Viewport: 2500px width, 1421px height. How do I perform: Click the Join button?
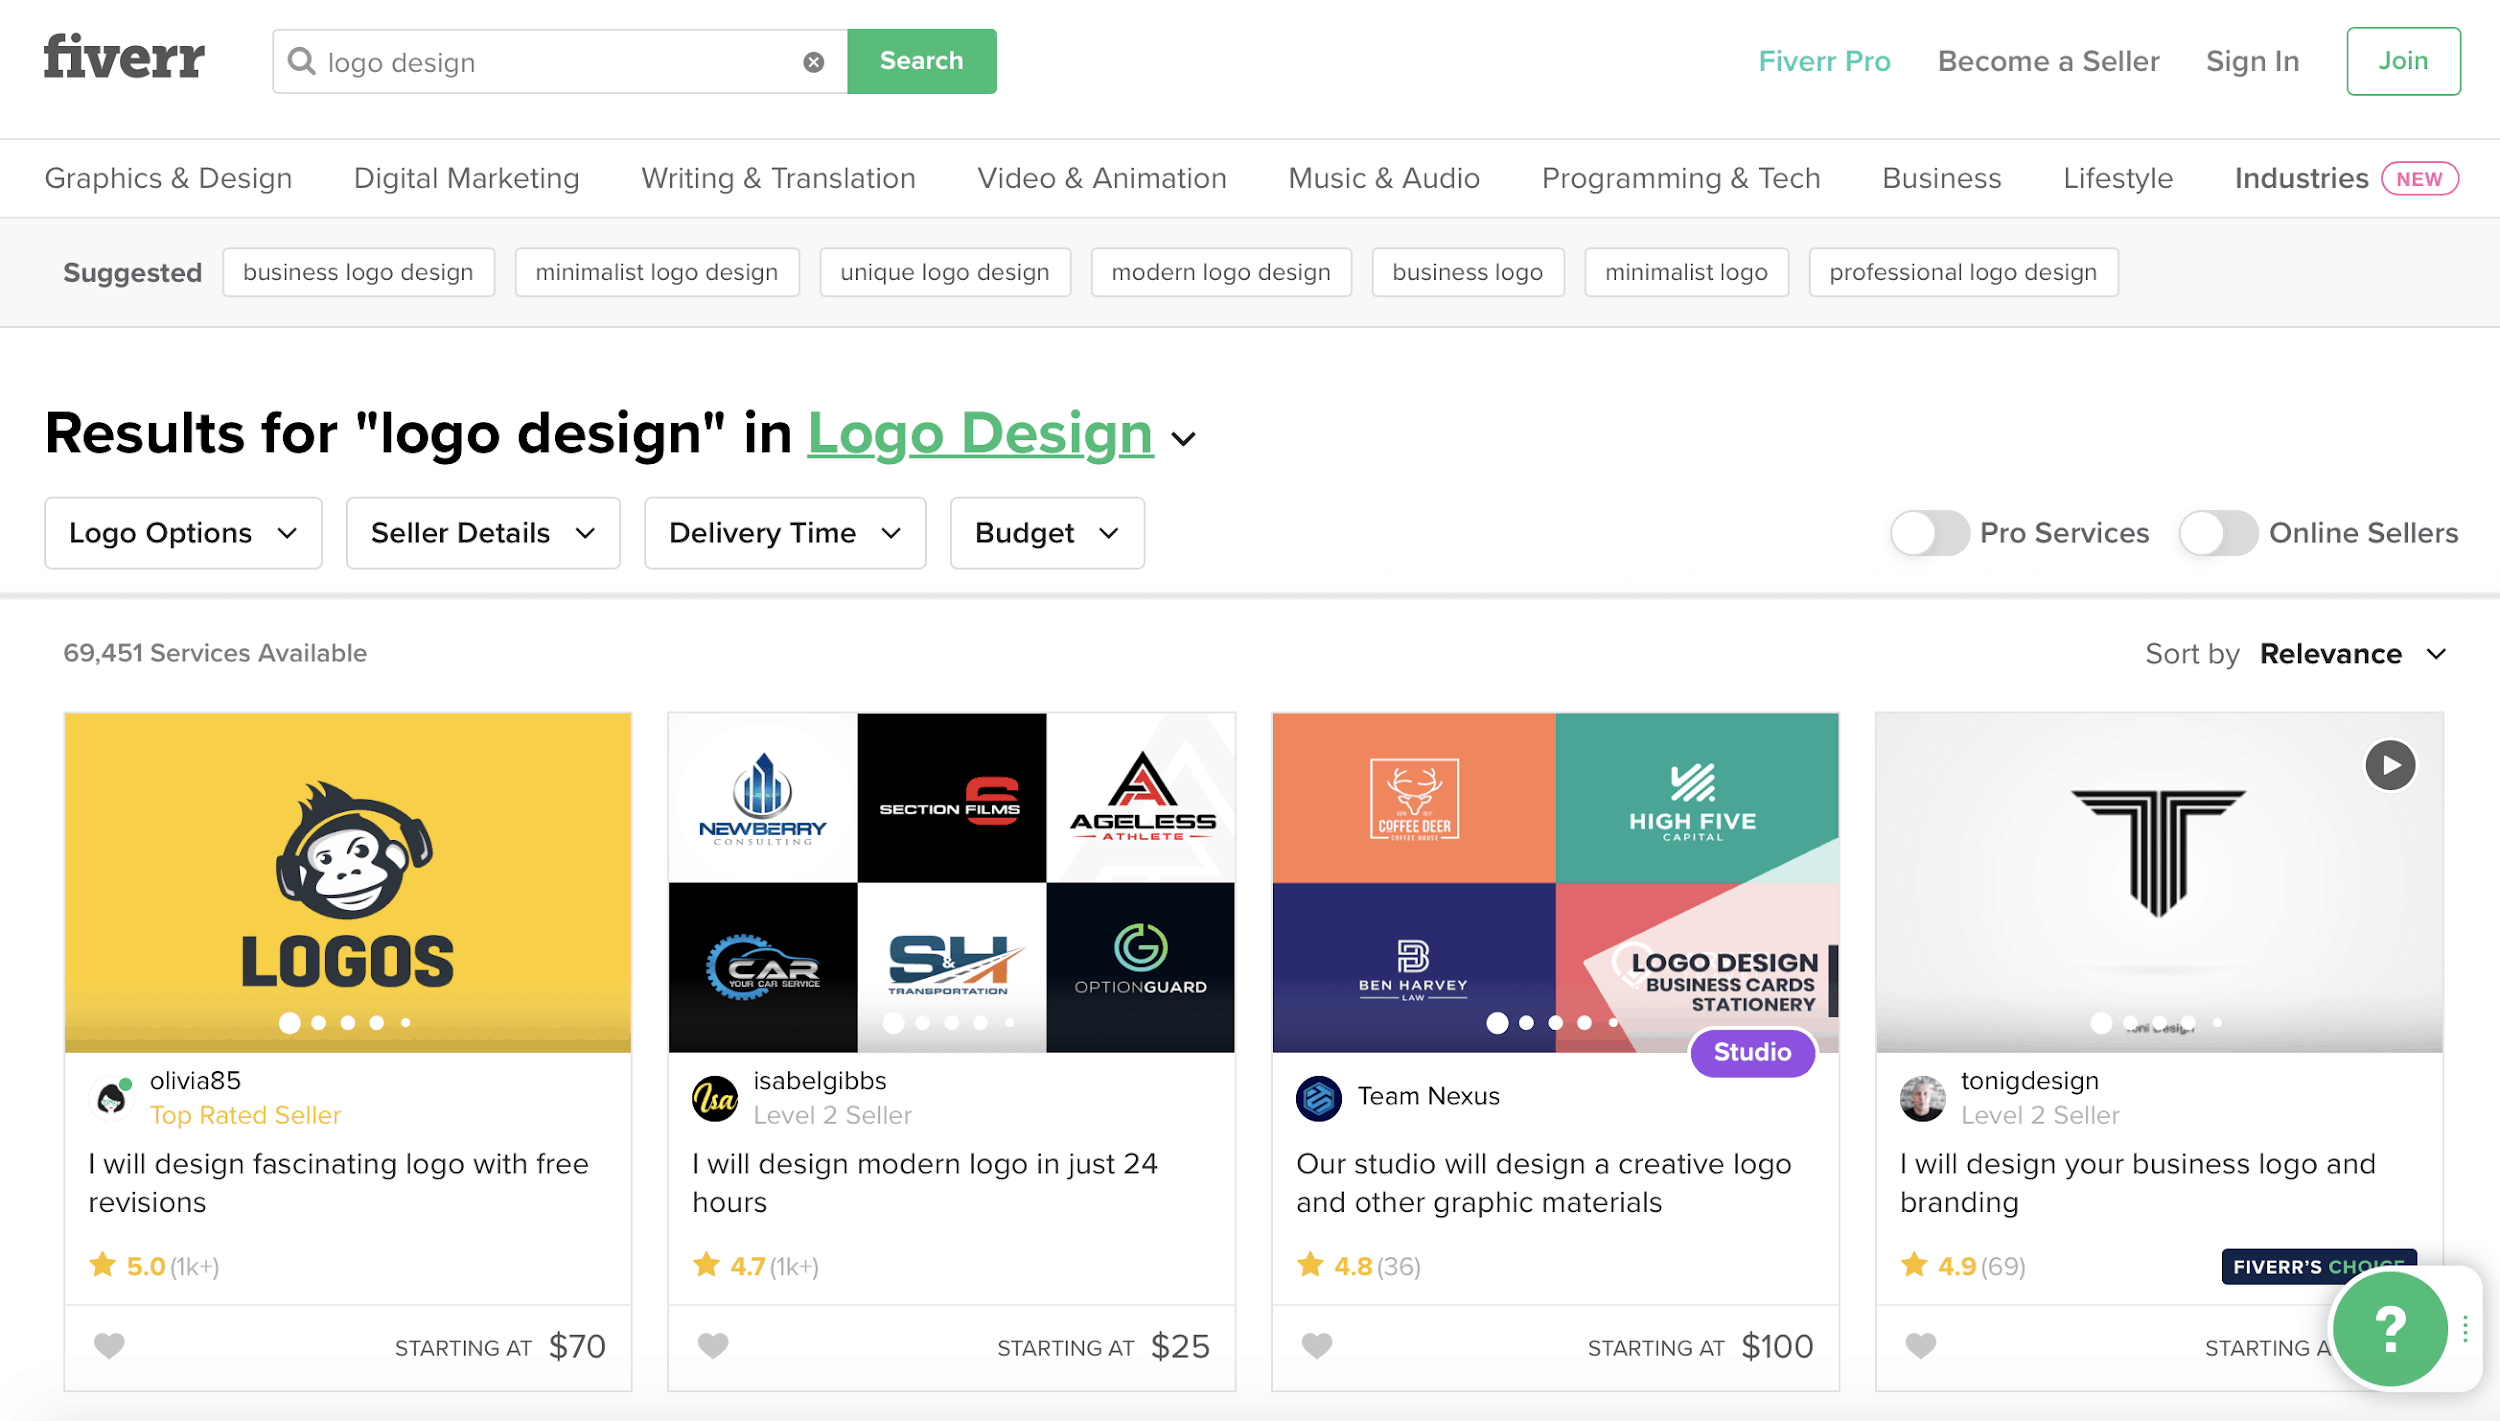click(2402, 62)
